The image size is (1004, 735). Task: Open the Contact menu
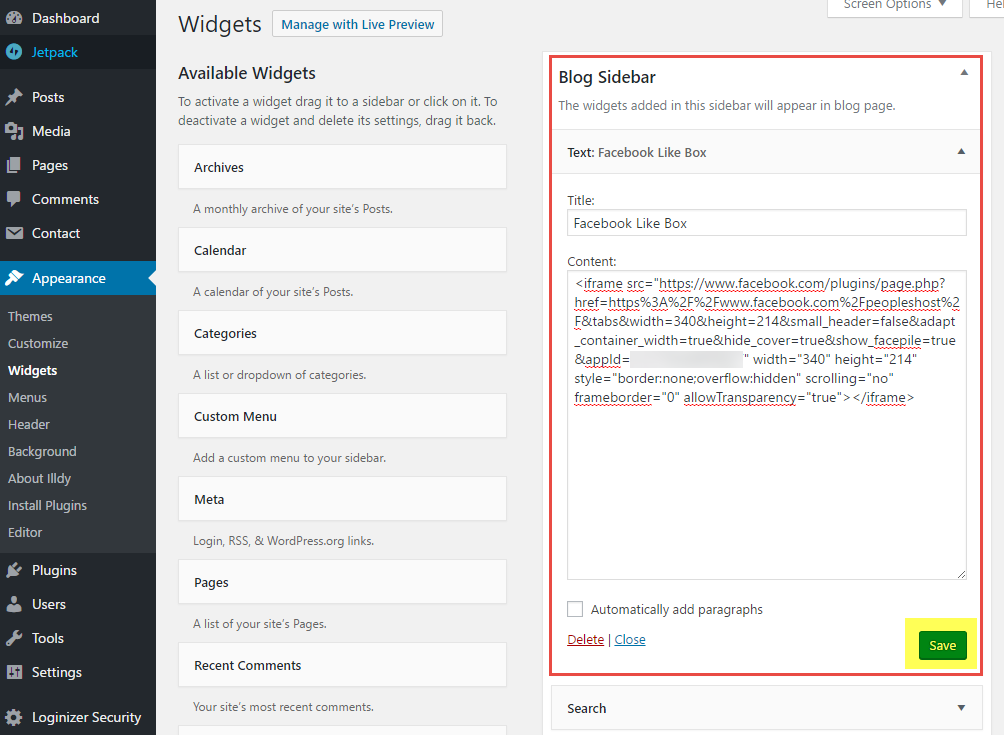tap(78, 233)
